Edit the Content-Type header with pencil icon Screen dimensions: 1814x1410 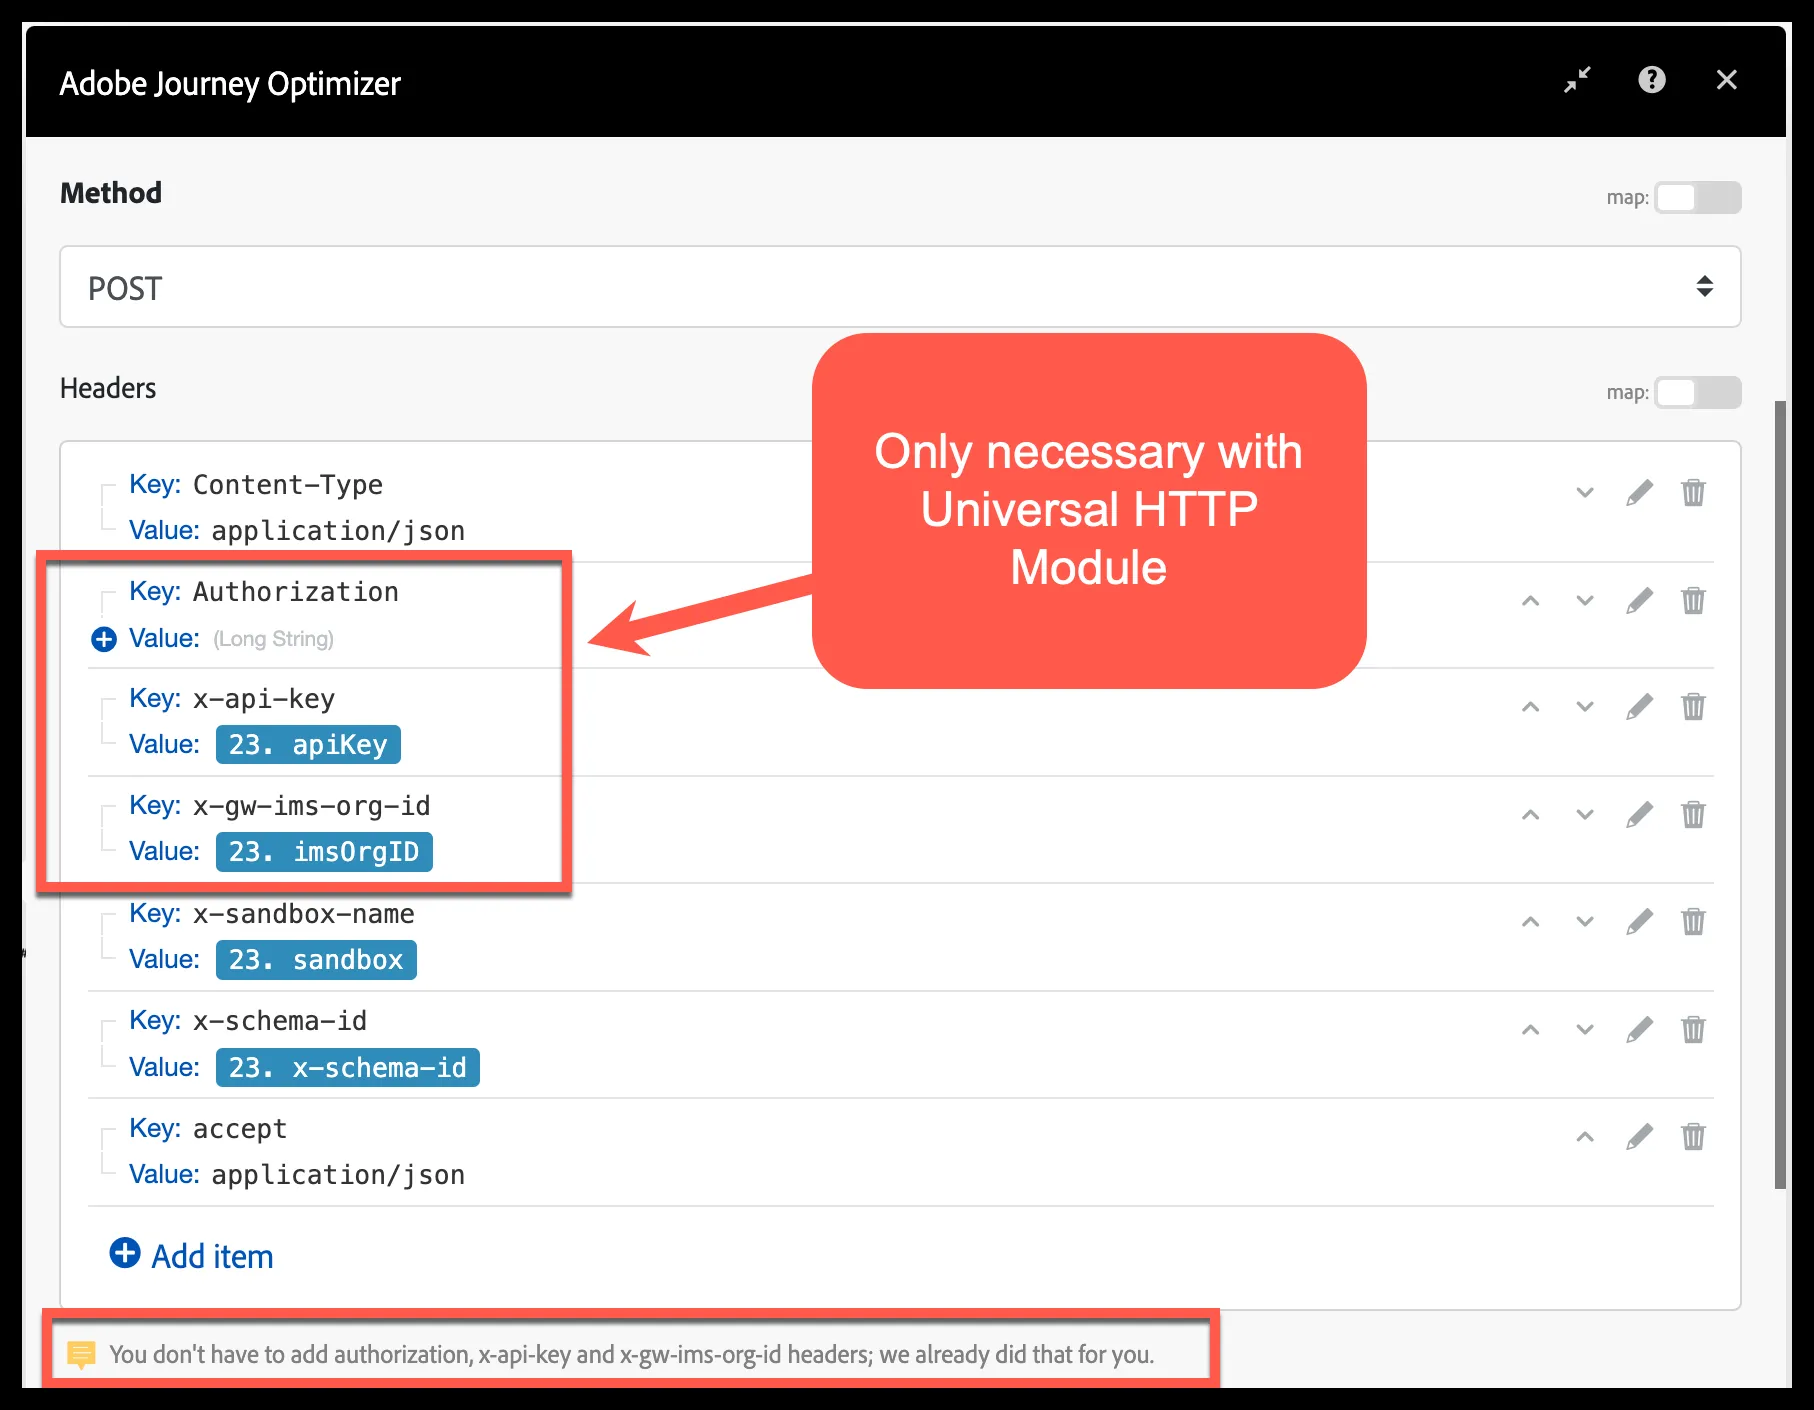coord(1639,492)
